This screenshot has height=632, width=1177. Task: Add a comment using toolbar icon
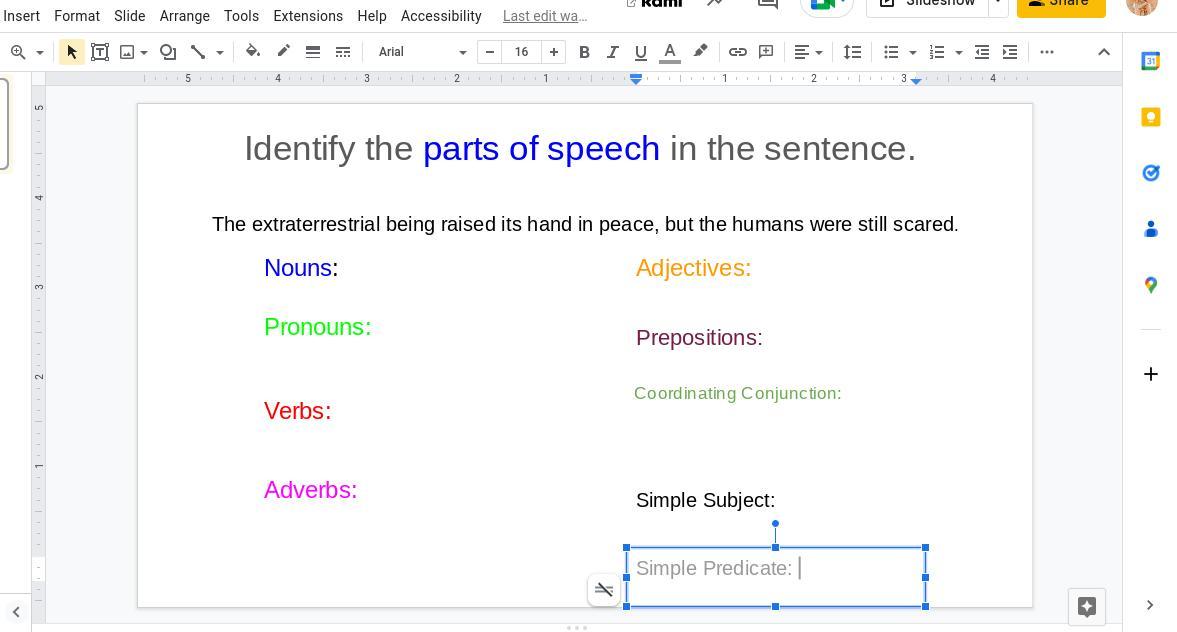pos(766,52)
